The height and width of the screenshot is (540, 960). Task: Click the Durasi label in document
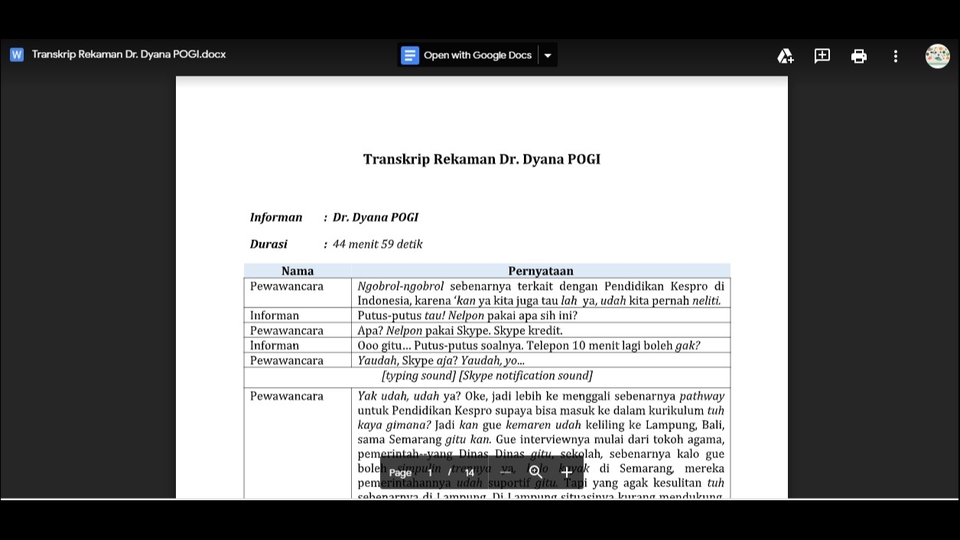pos(268,244)
